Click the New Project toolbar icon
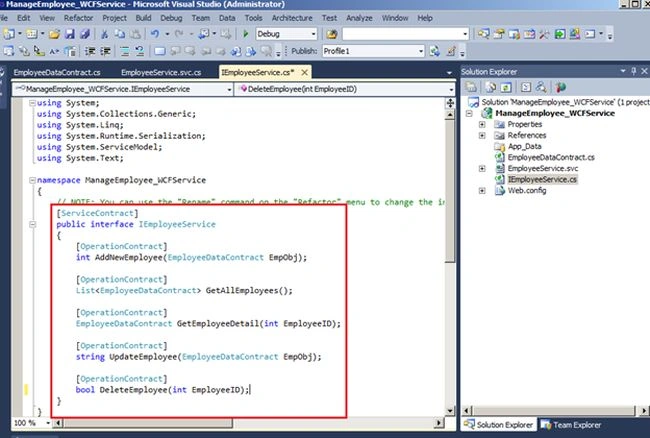Image resolution: width=650 pixels, height=438 pixels. (x=8, y=34)
